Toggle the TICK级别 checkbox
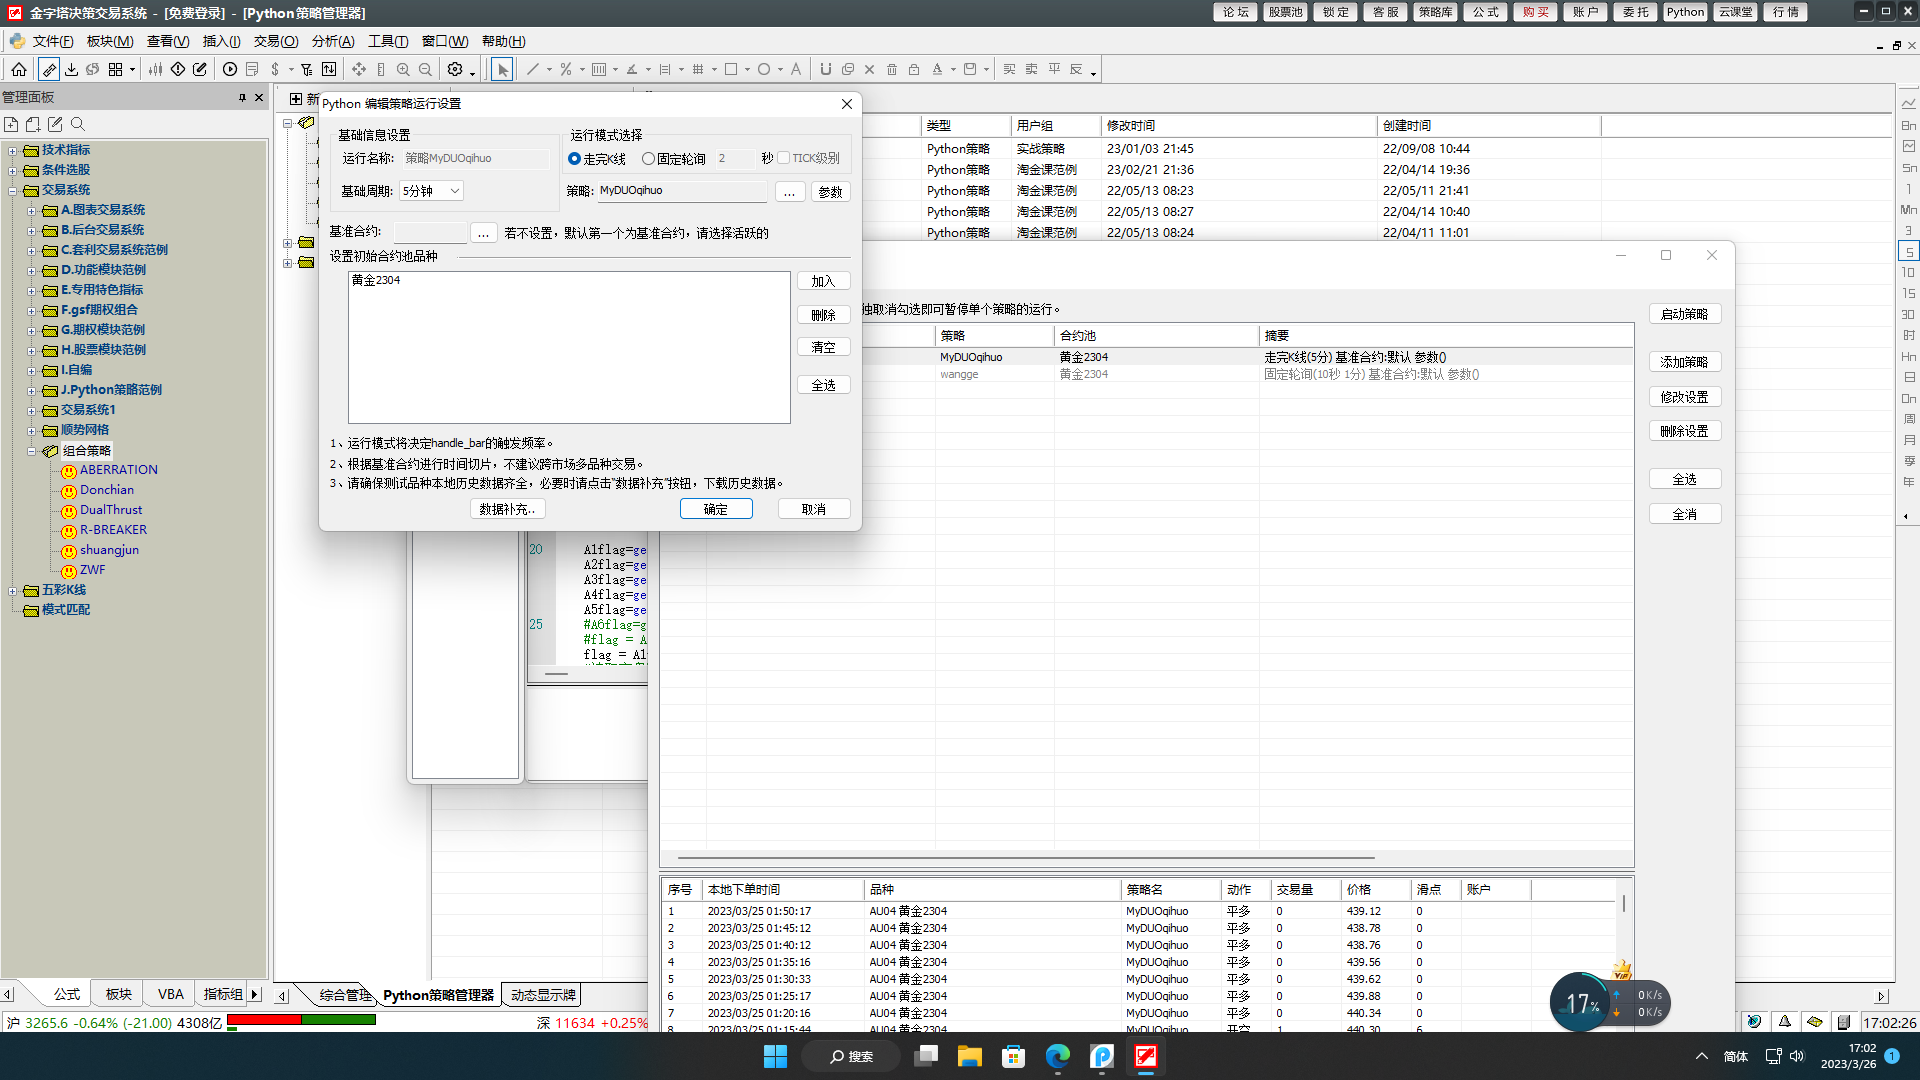Viewport: 1920px width, 1080px height. (784, 158)
